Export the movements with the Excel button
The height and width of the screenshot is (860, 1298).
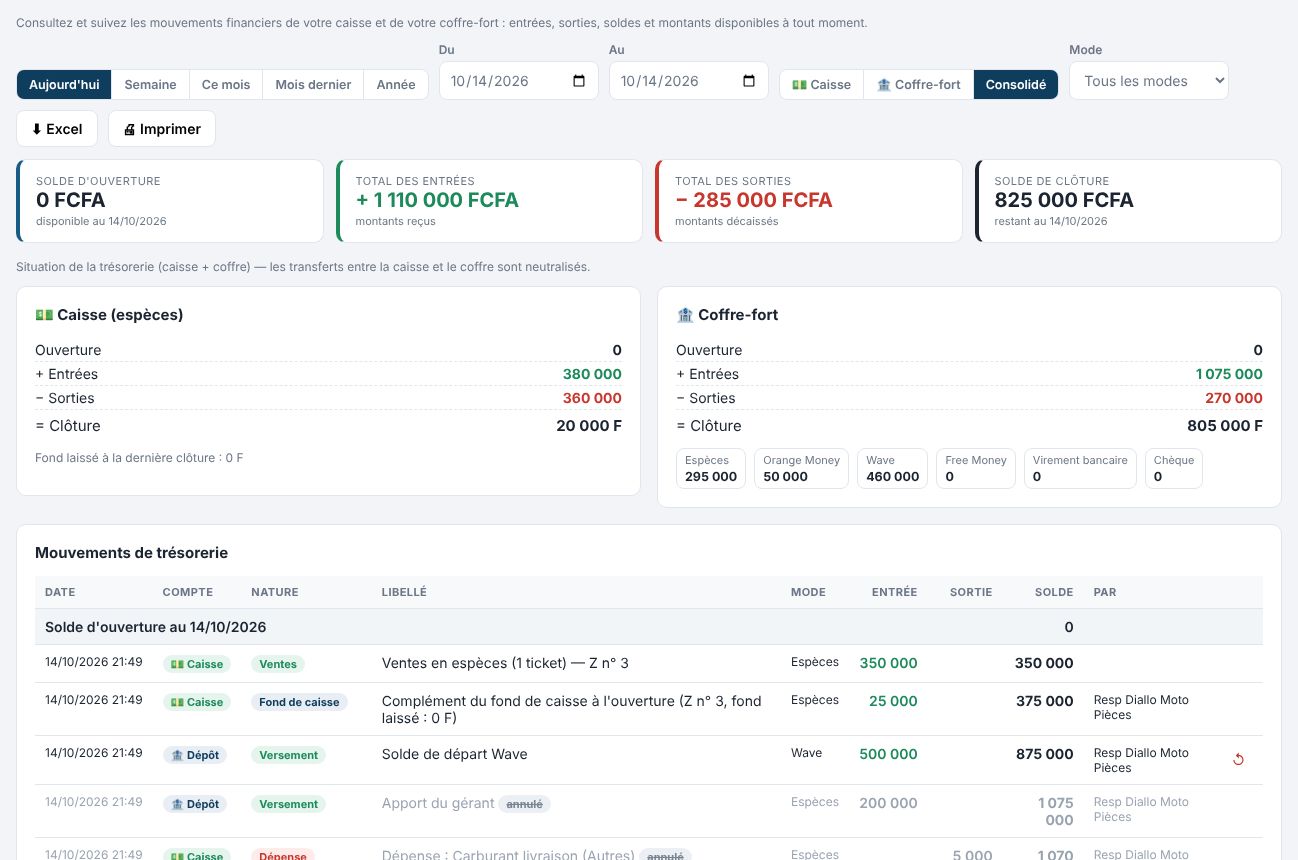pos(57,129)
